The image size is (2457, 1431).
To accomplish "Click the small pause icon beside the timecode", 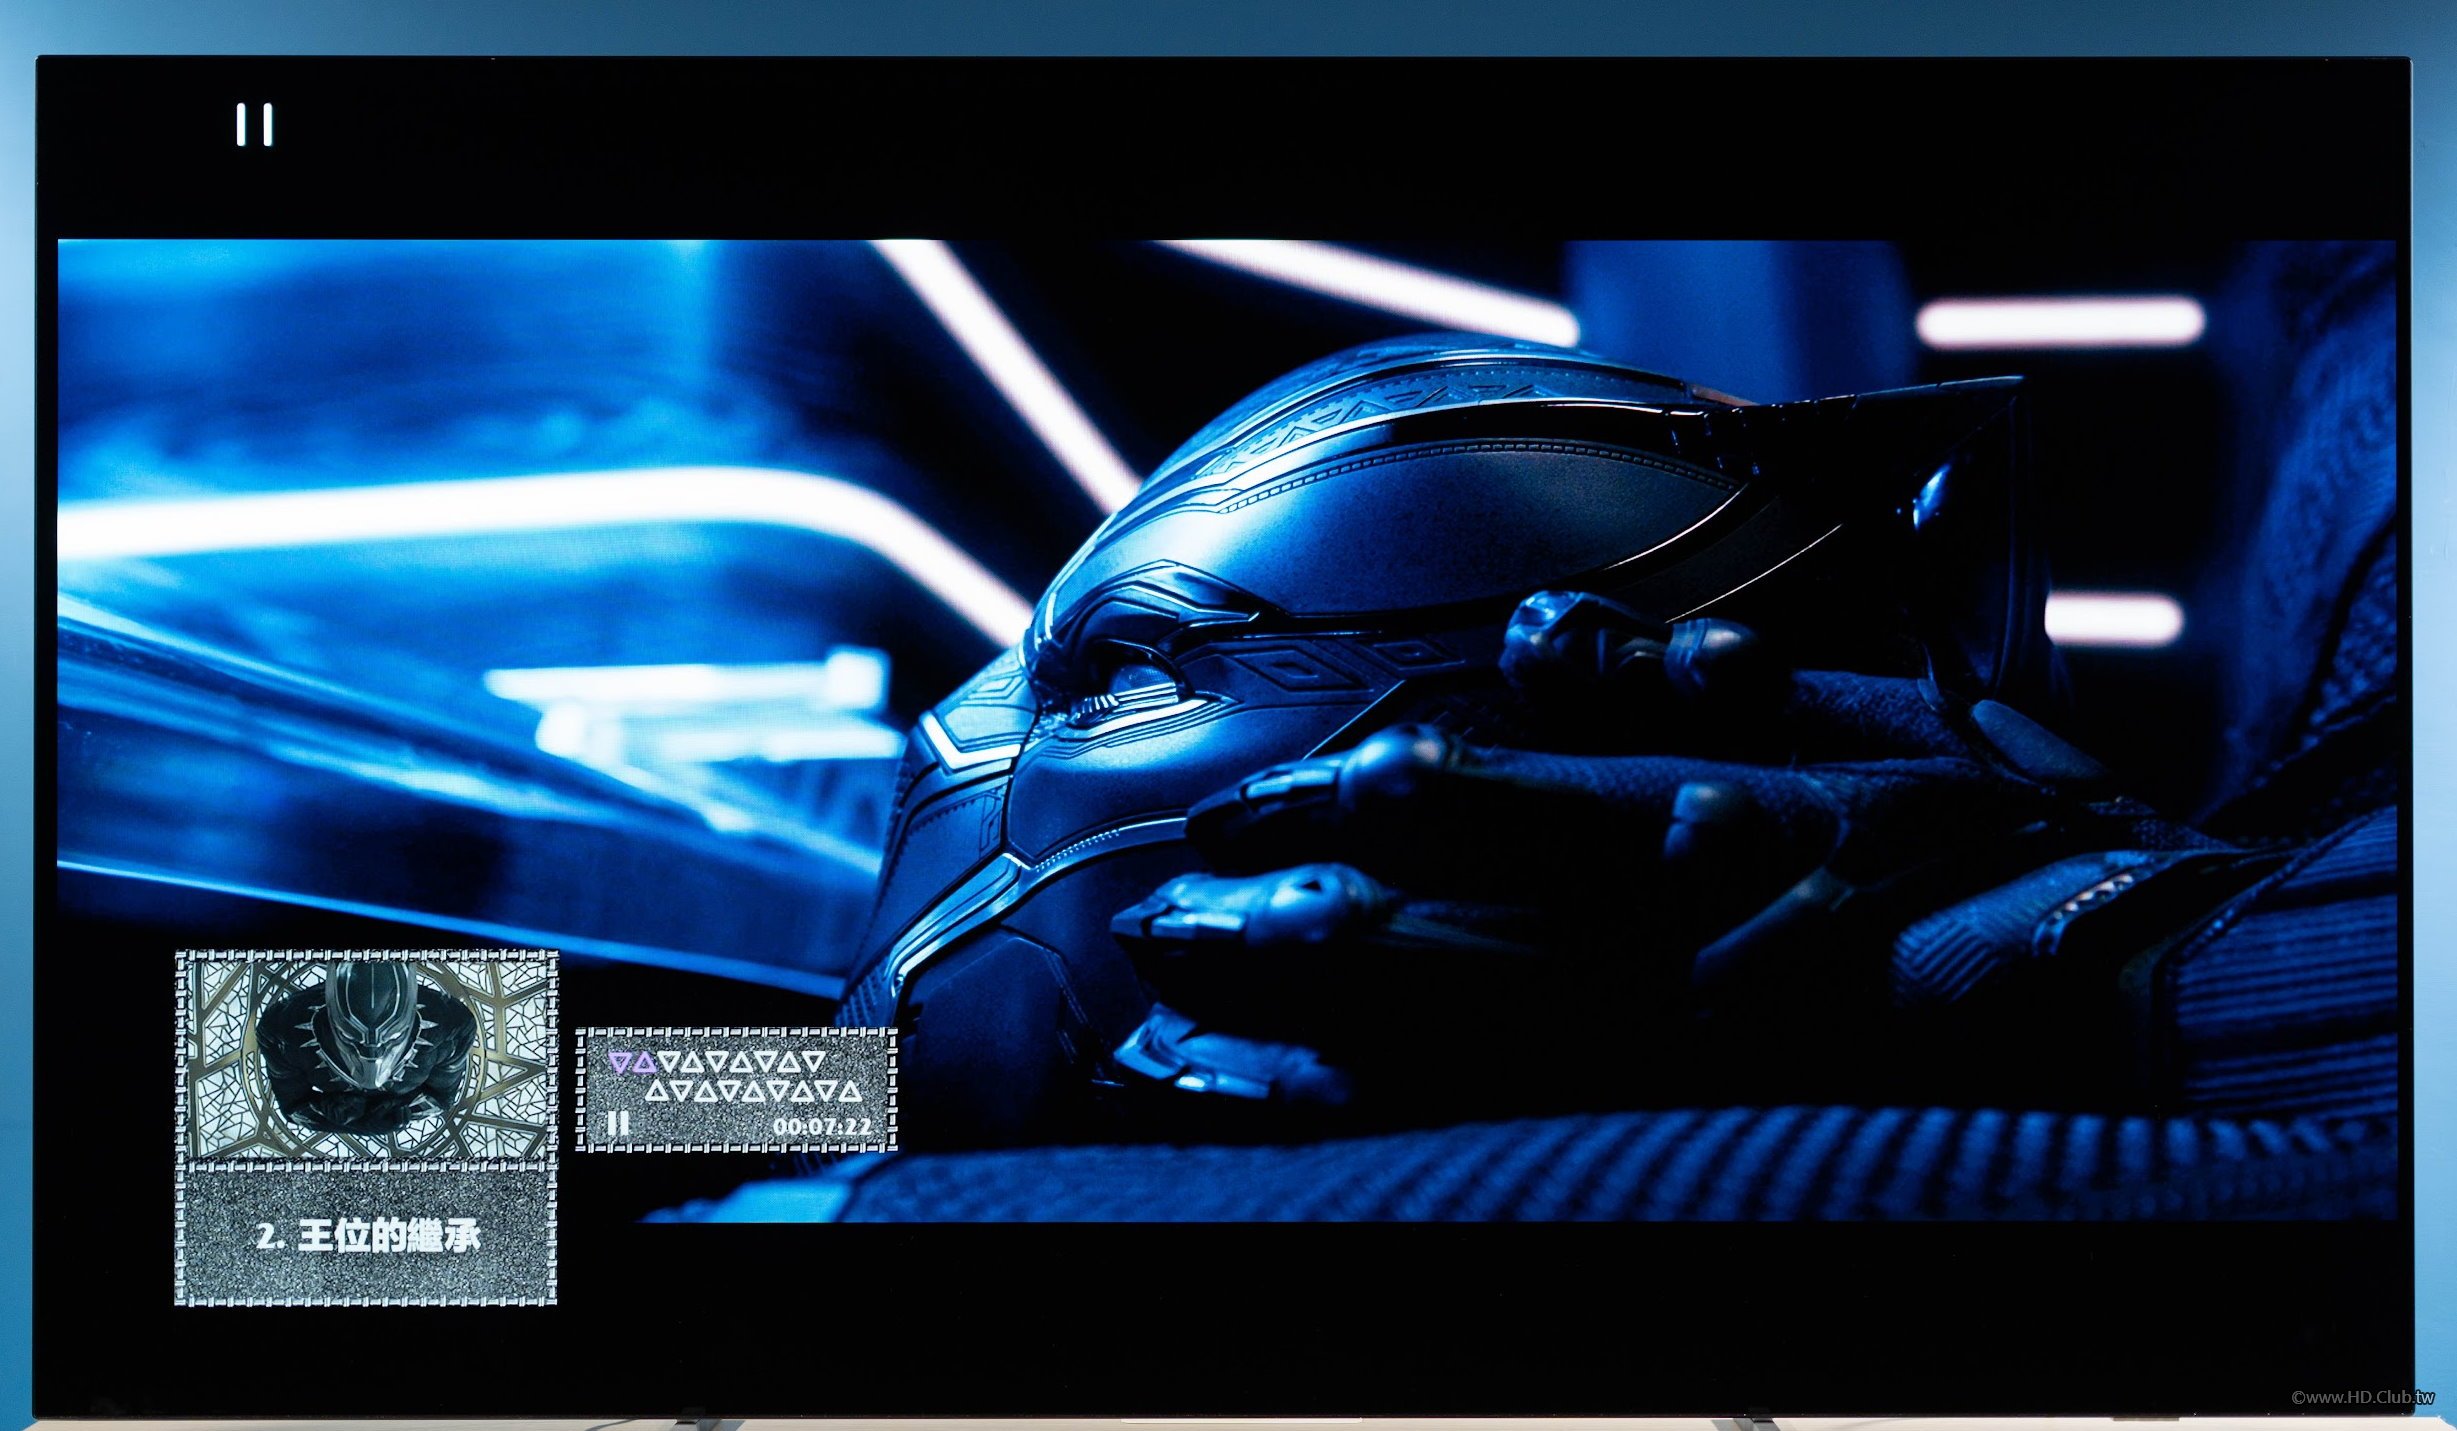I will (x=618, y=1123).
